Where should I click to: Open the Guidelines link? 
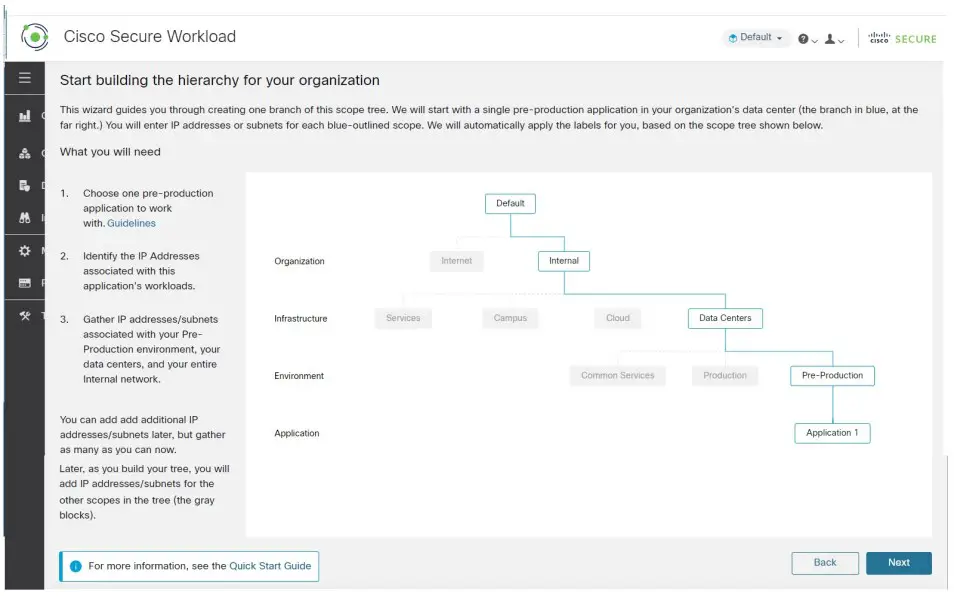click(131, 224)
